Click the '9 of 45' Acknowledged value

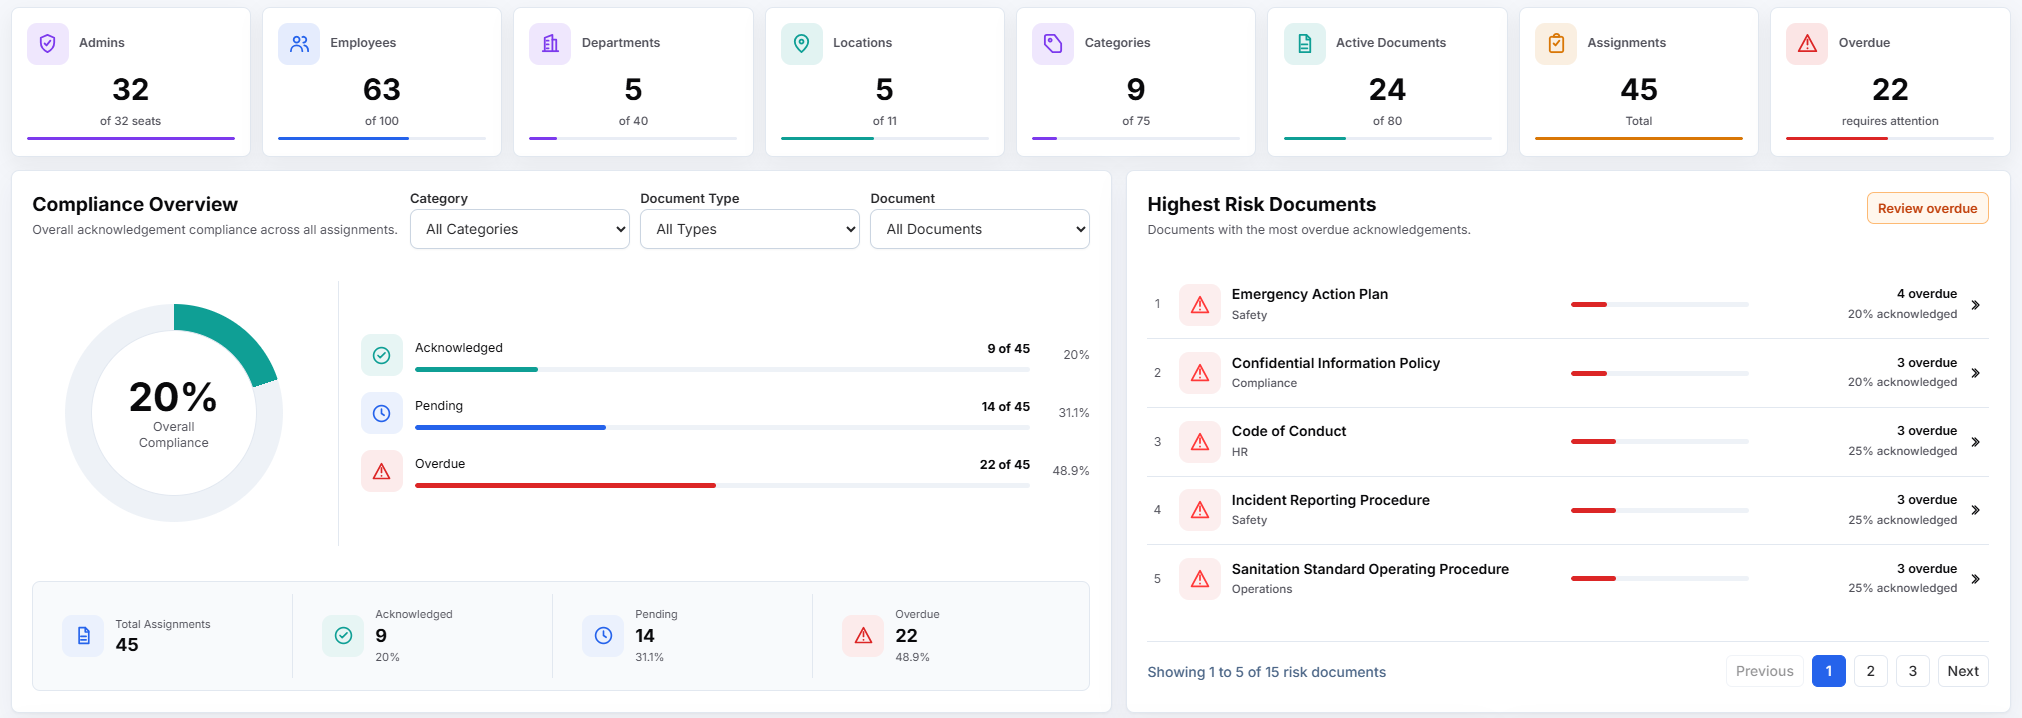1008,348
